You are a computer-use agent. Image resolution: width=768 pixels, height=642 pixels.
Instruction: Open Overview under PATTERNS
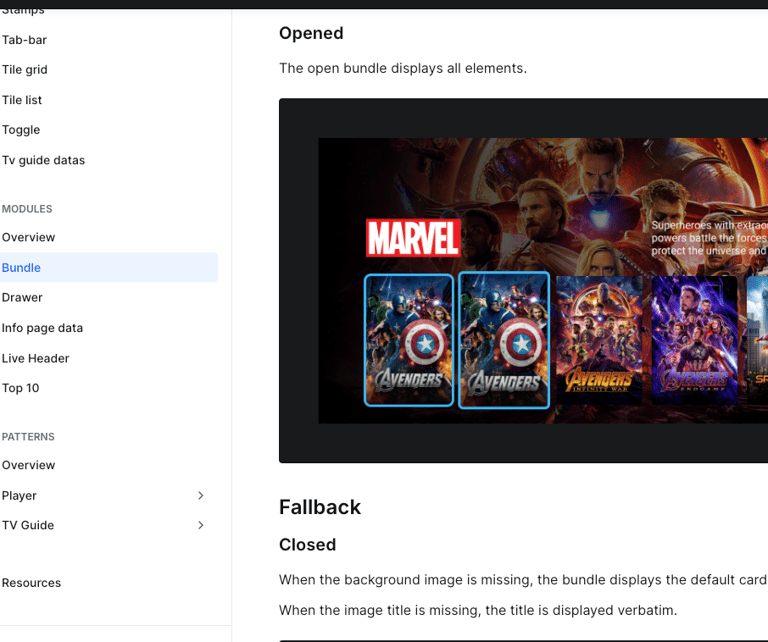28,465
